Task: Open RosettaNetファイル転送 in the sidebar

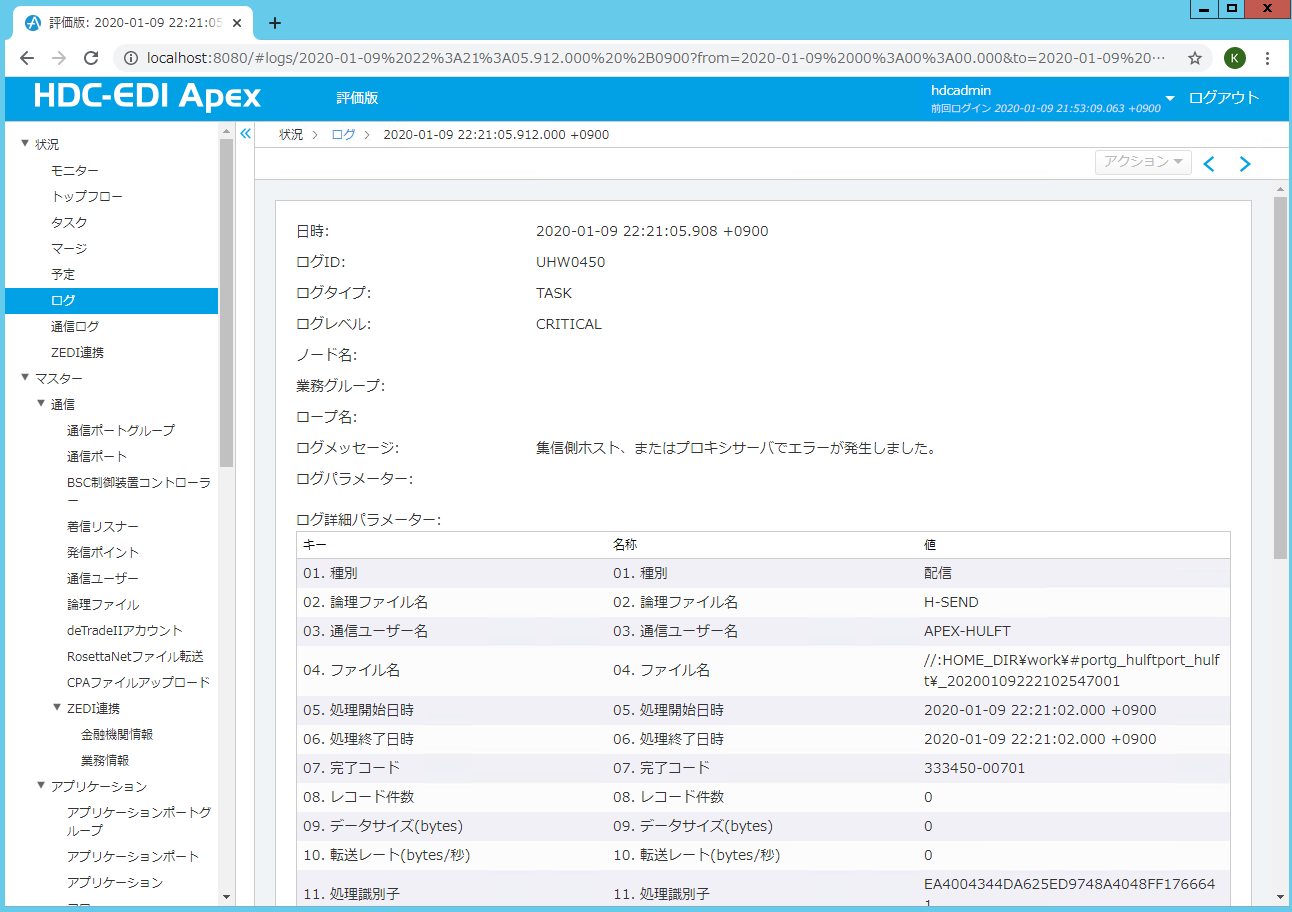Action: pos(135,656)
